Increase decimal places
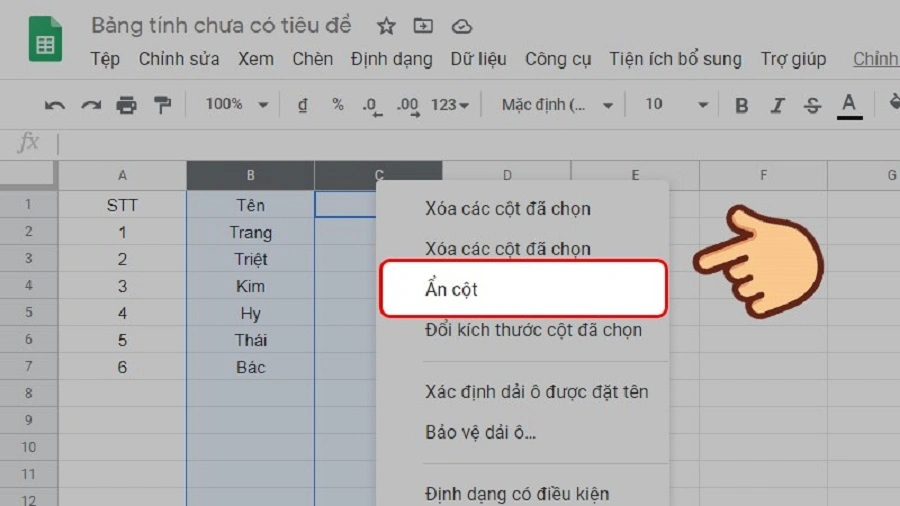Viewport: 900px width, 506px height. point(408,106)
